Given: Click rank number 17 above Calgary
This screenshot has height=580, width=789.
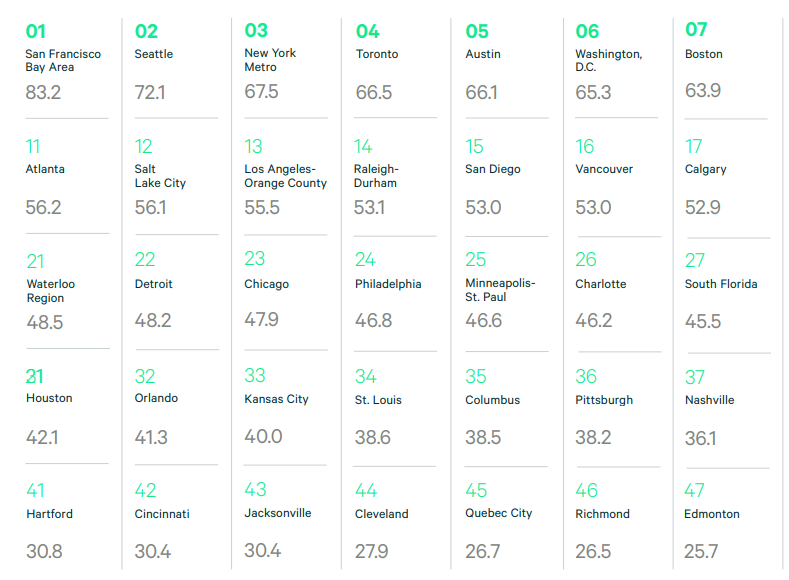Looking at the screenshot, I should (693, 146).
